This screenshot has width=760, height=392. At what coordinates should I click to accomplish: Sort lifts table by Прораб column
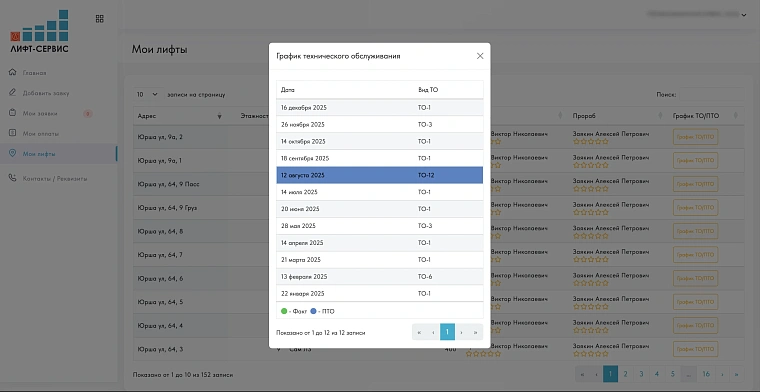(617, 116)
